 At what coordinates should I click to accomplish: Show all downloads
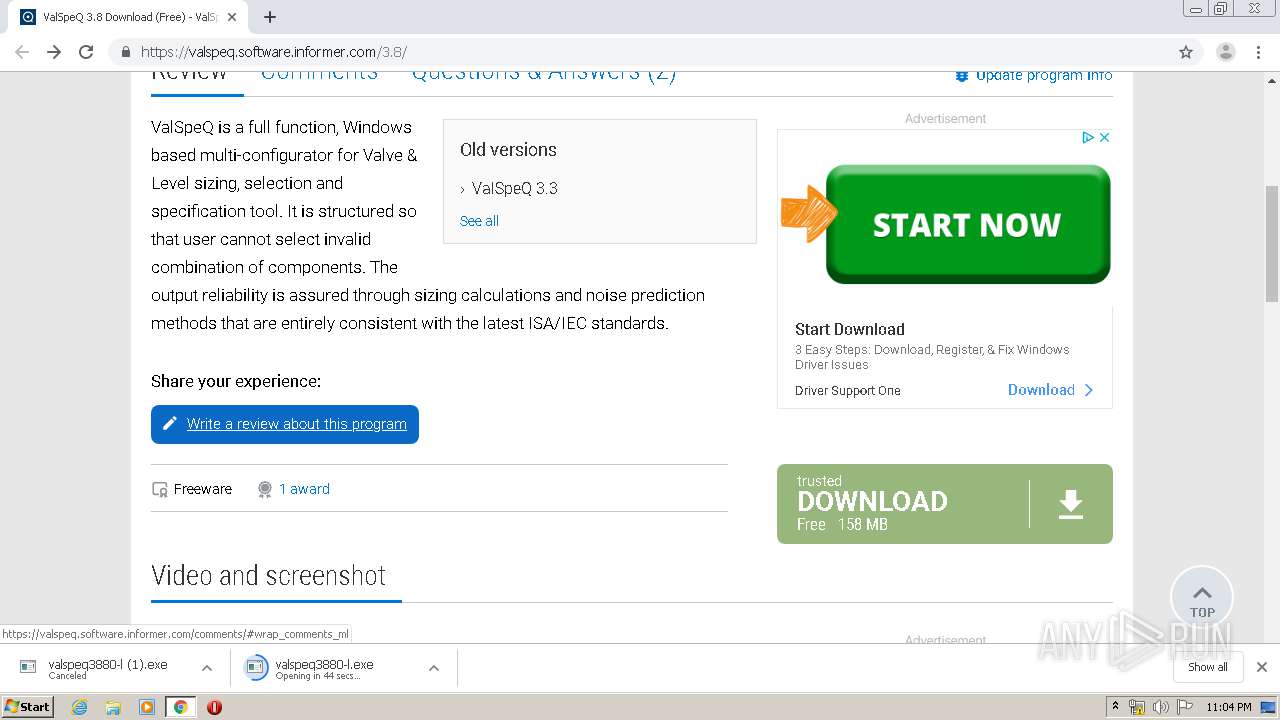pos(1207,667)
